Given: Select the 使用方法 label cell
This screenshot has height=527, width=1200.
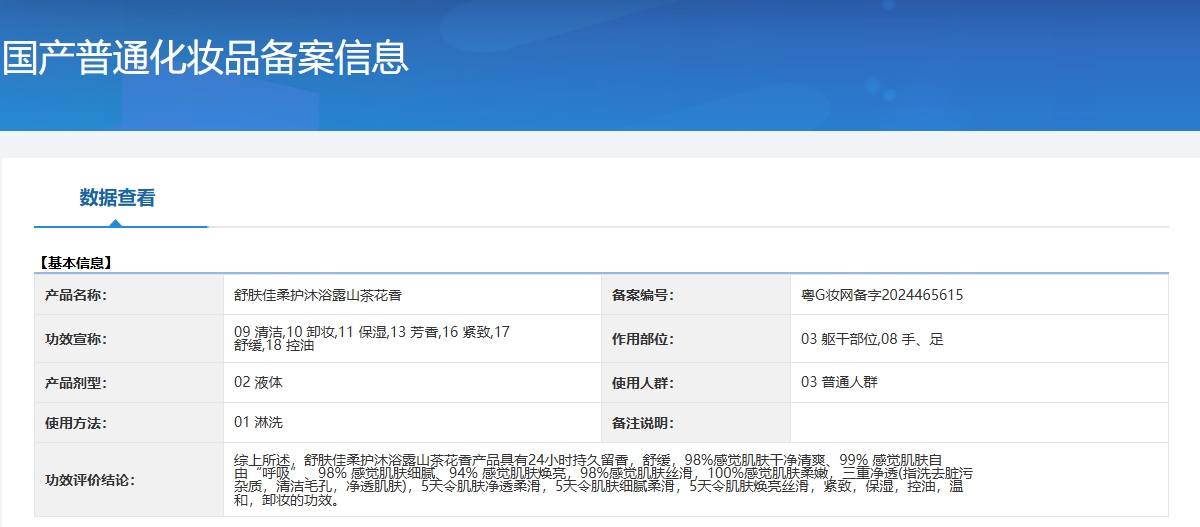Looking at the screenshot, I should click(x=76, y=423).
